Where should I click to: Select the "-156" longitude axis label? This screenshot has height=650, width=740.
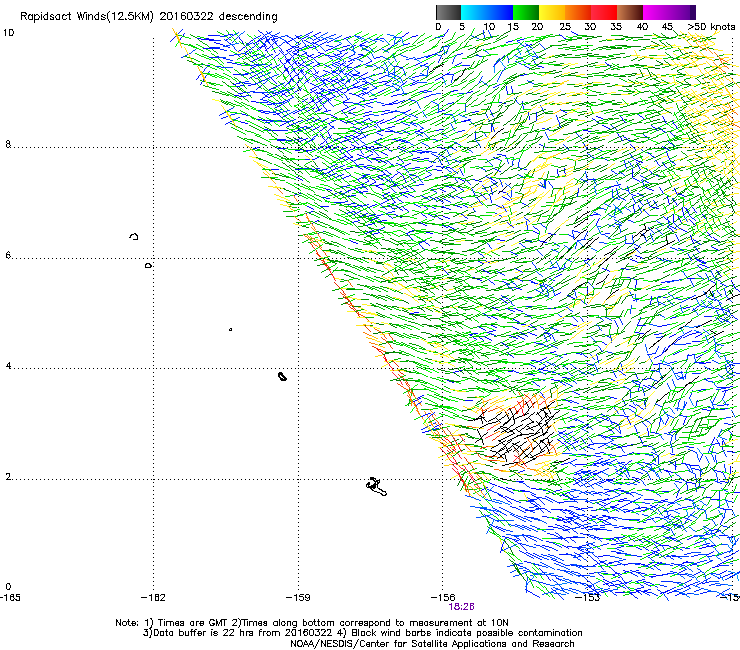click(x=443, y=598)
